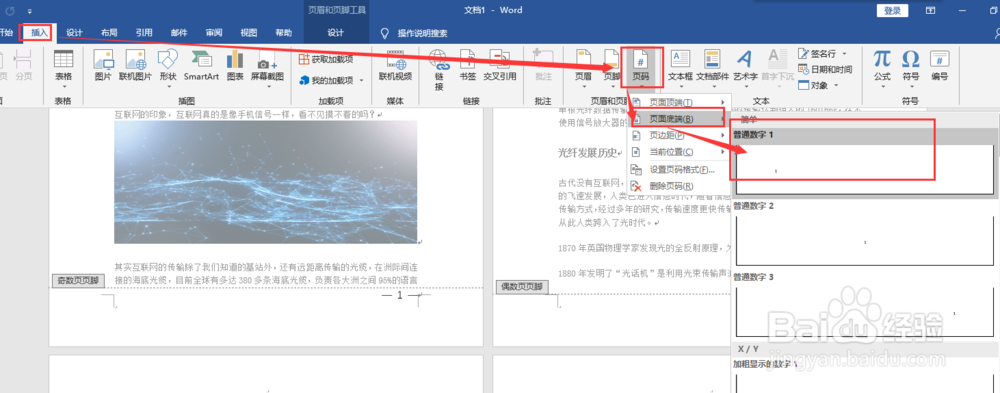Insert a 编号 number
Viewport: 1000px width, 393px height.
[939, 65]
